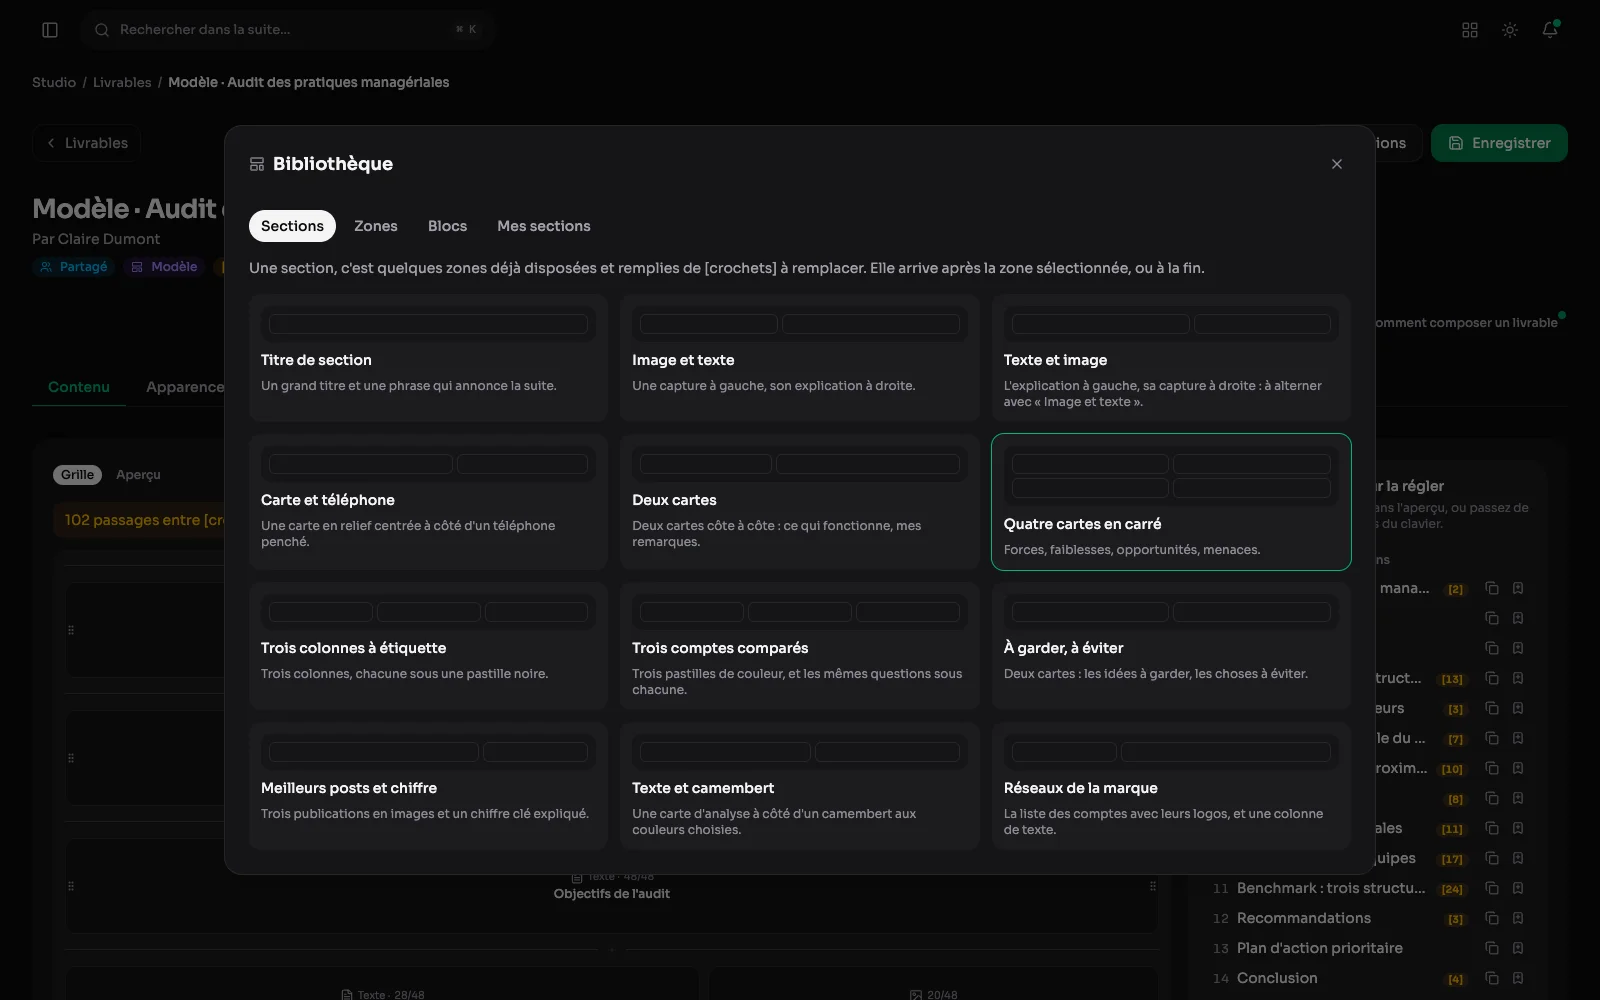
Task: Switch theme with the sun icon
Action: (x=1510, y=30)
